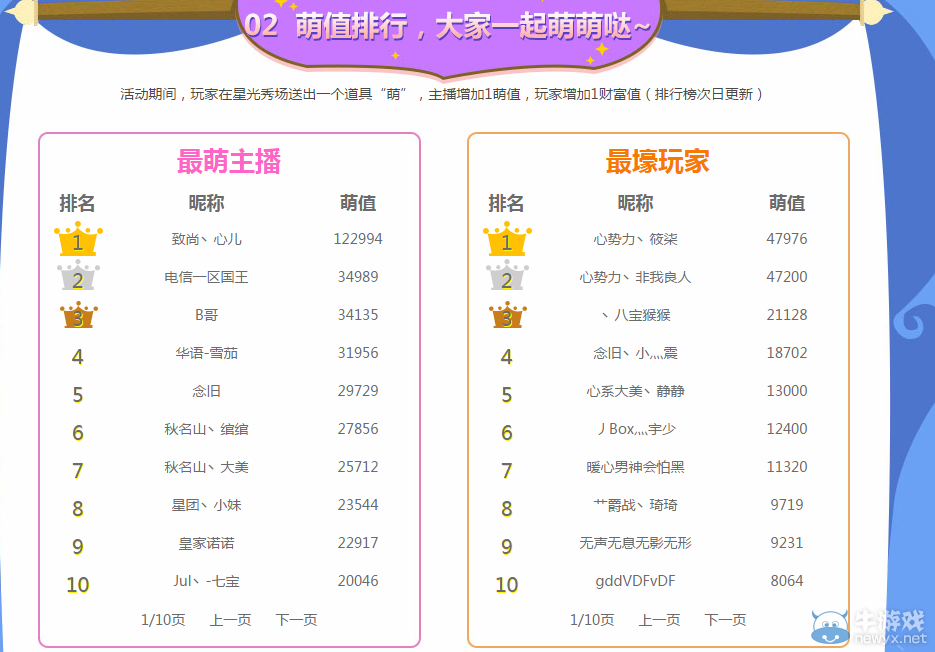
Task: Click the gold crown rank 1 icon in 最萌主播
Action: coord(78,239)
